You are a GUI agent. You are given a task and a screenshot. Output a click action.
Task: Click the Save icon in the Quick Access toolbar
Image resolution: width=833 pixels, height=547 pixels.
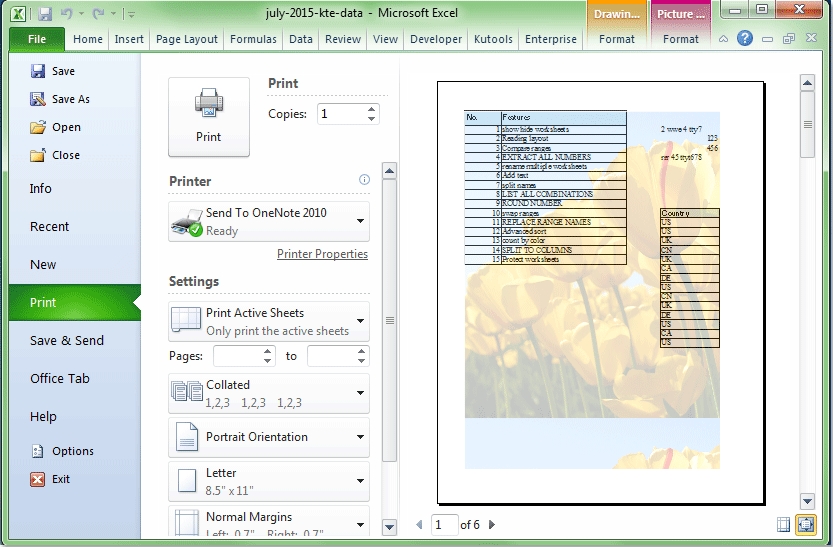click(44, 15)
